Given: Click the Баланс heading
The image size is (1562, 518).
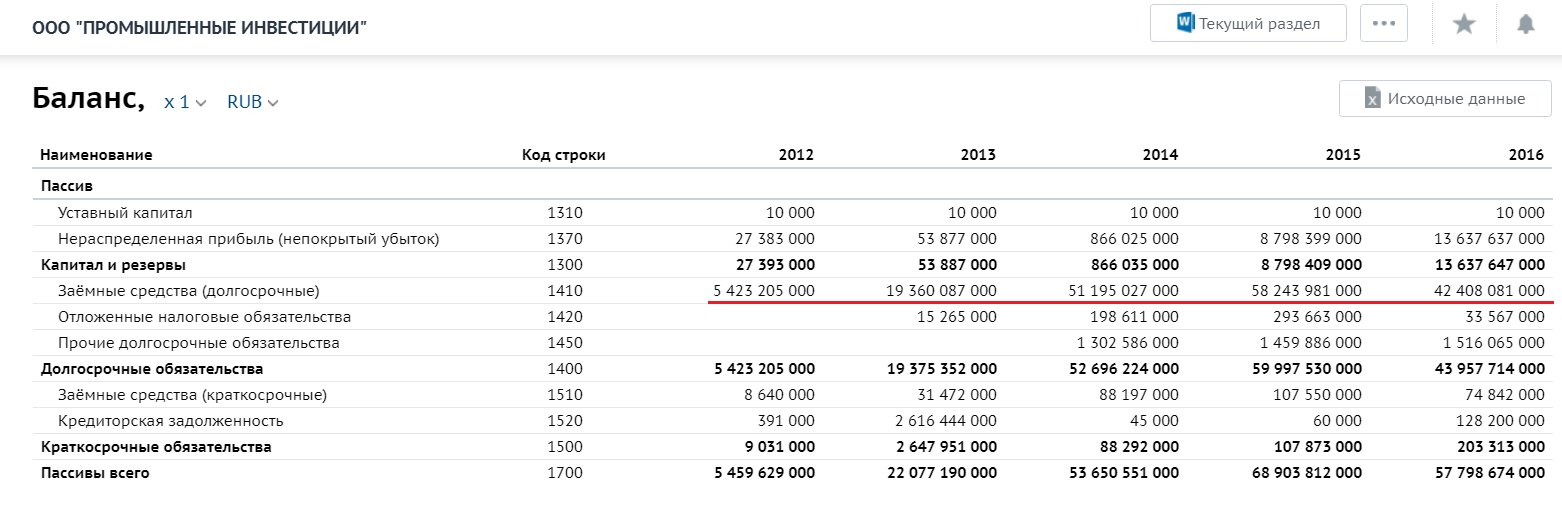Looking at the screenshot, I should click(88, 98).
